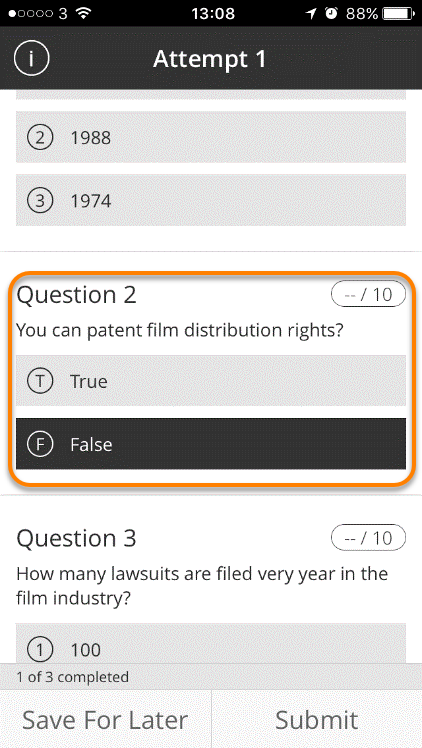Tap the circled T icon

pyautogui.click(x=40, y=381)
